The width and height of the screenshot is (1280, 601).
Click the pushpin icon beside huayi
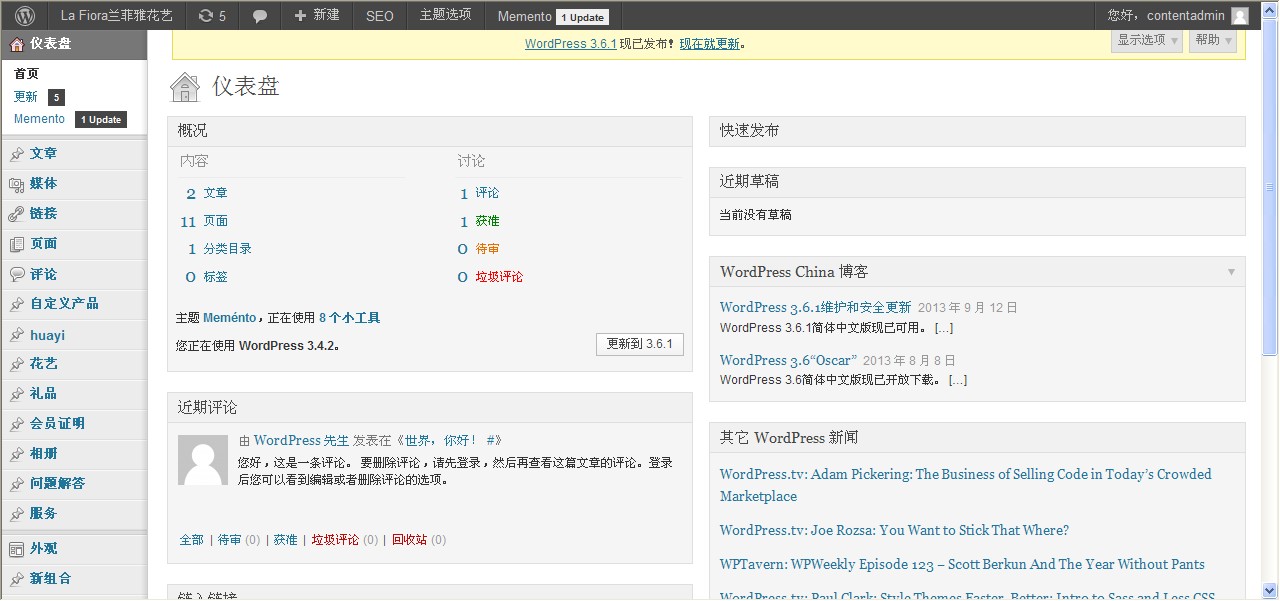pos(16,335)
